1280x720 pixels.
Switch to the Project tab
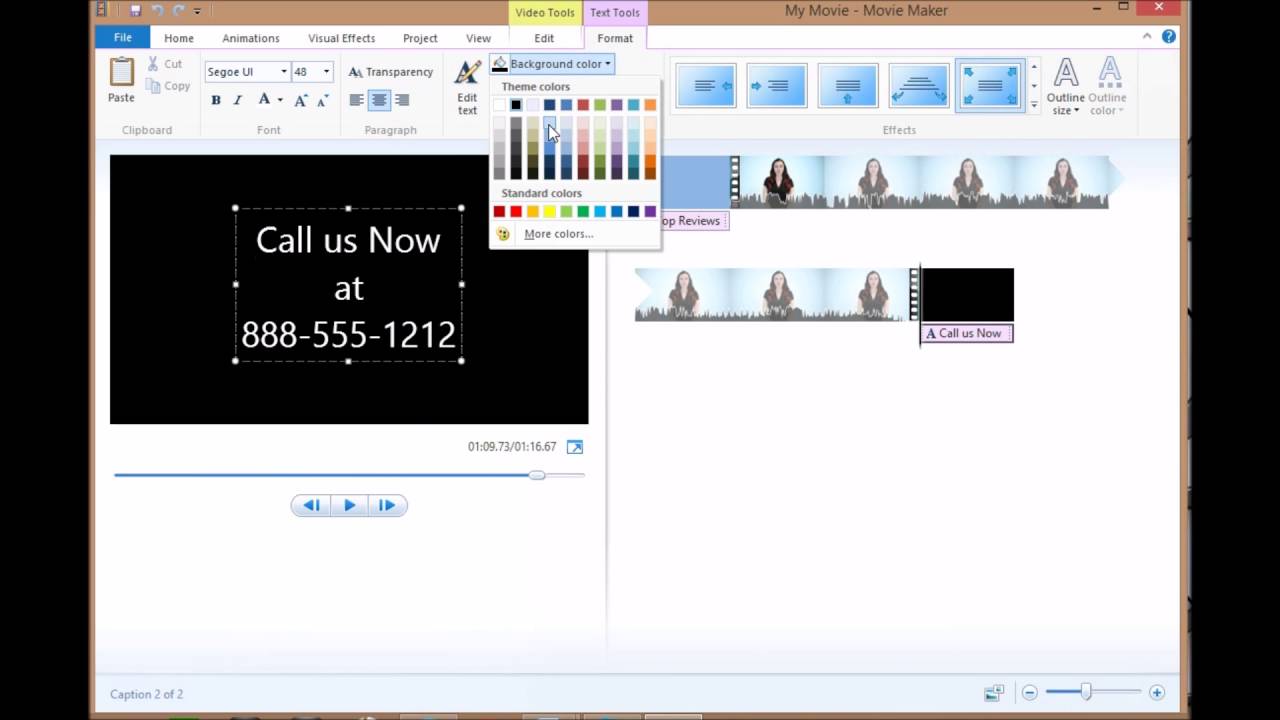[420, 38]
